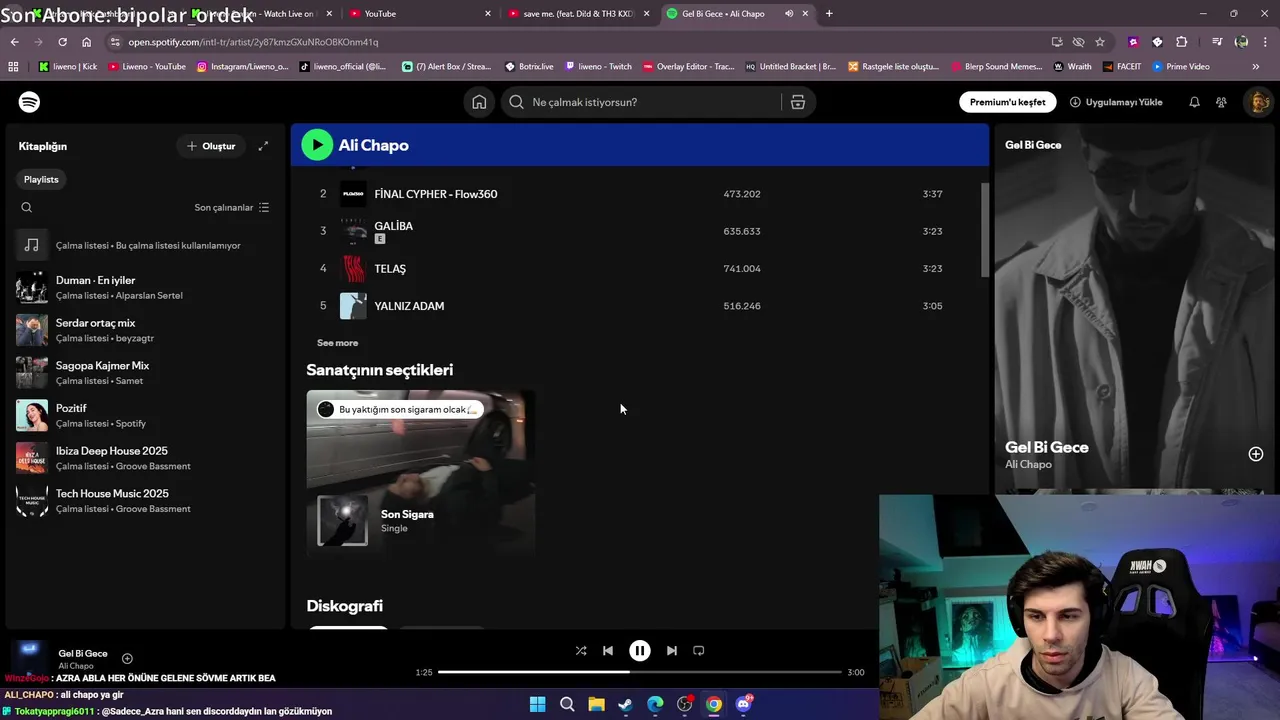The width and height of the screenshot is (1280, 720).
Task: Open the FACEIT bookmark
Action: tap(1122, 67)
